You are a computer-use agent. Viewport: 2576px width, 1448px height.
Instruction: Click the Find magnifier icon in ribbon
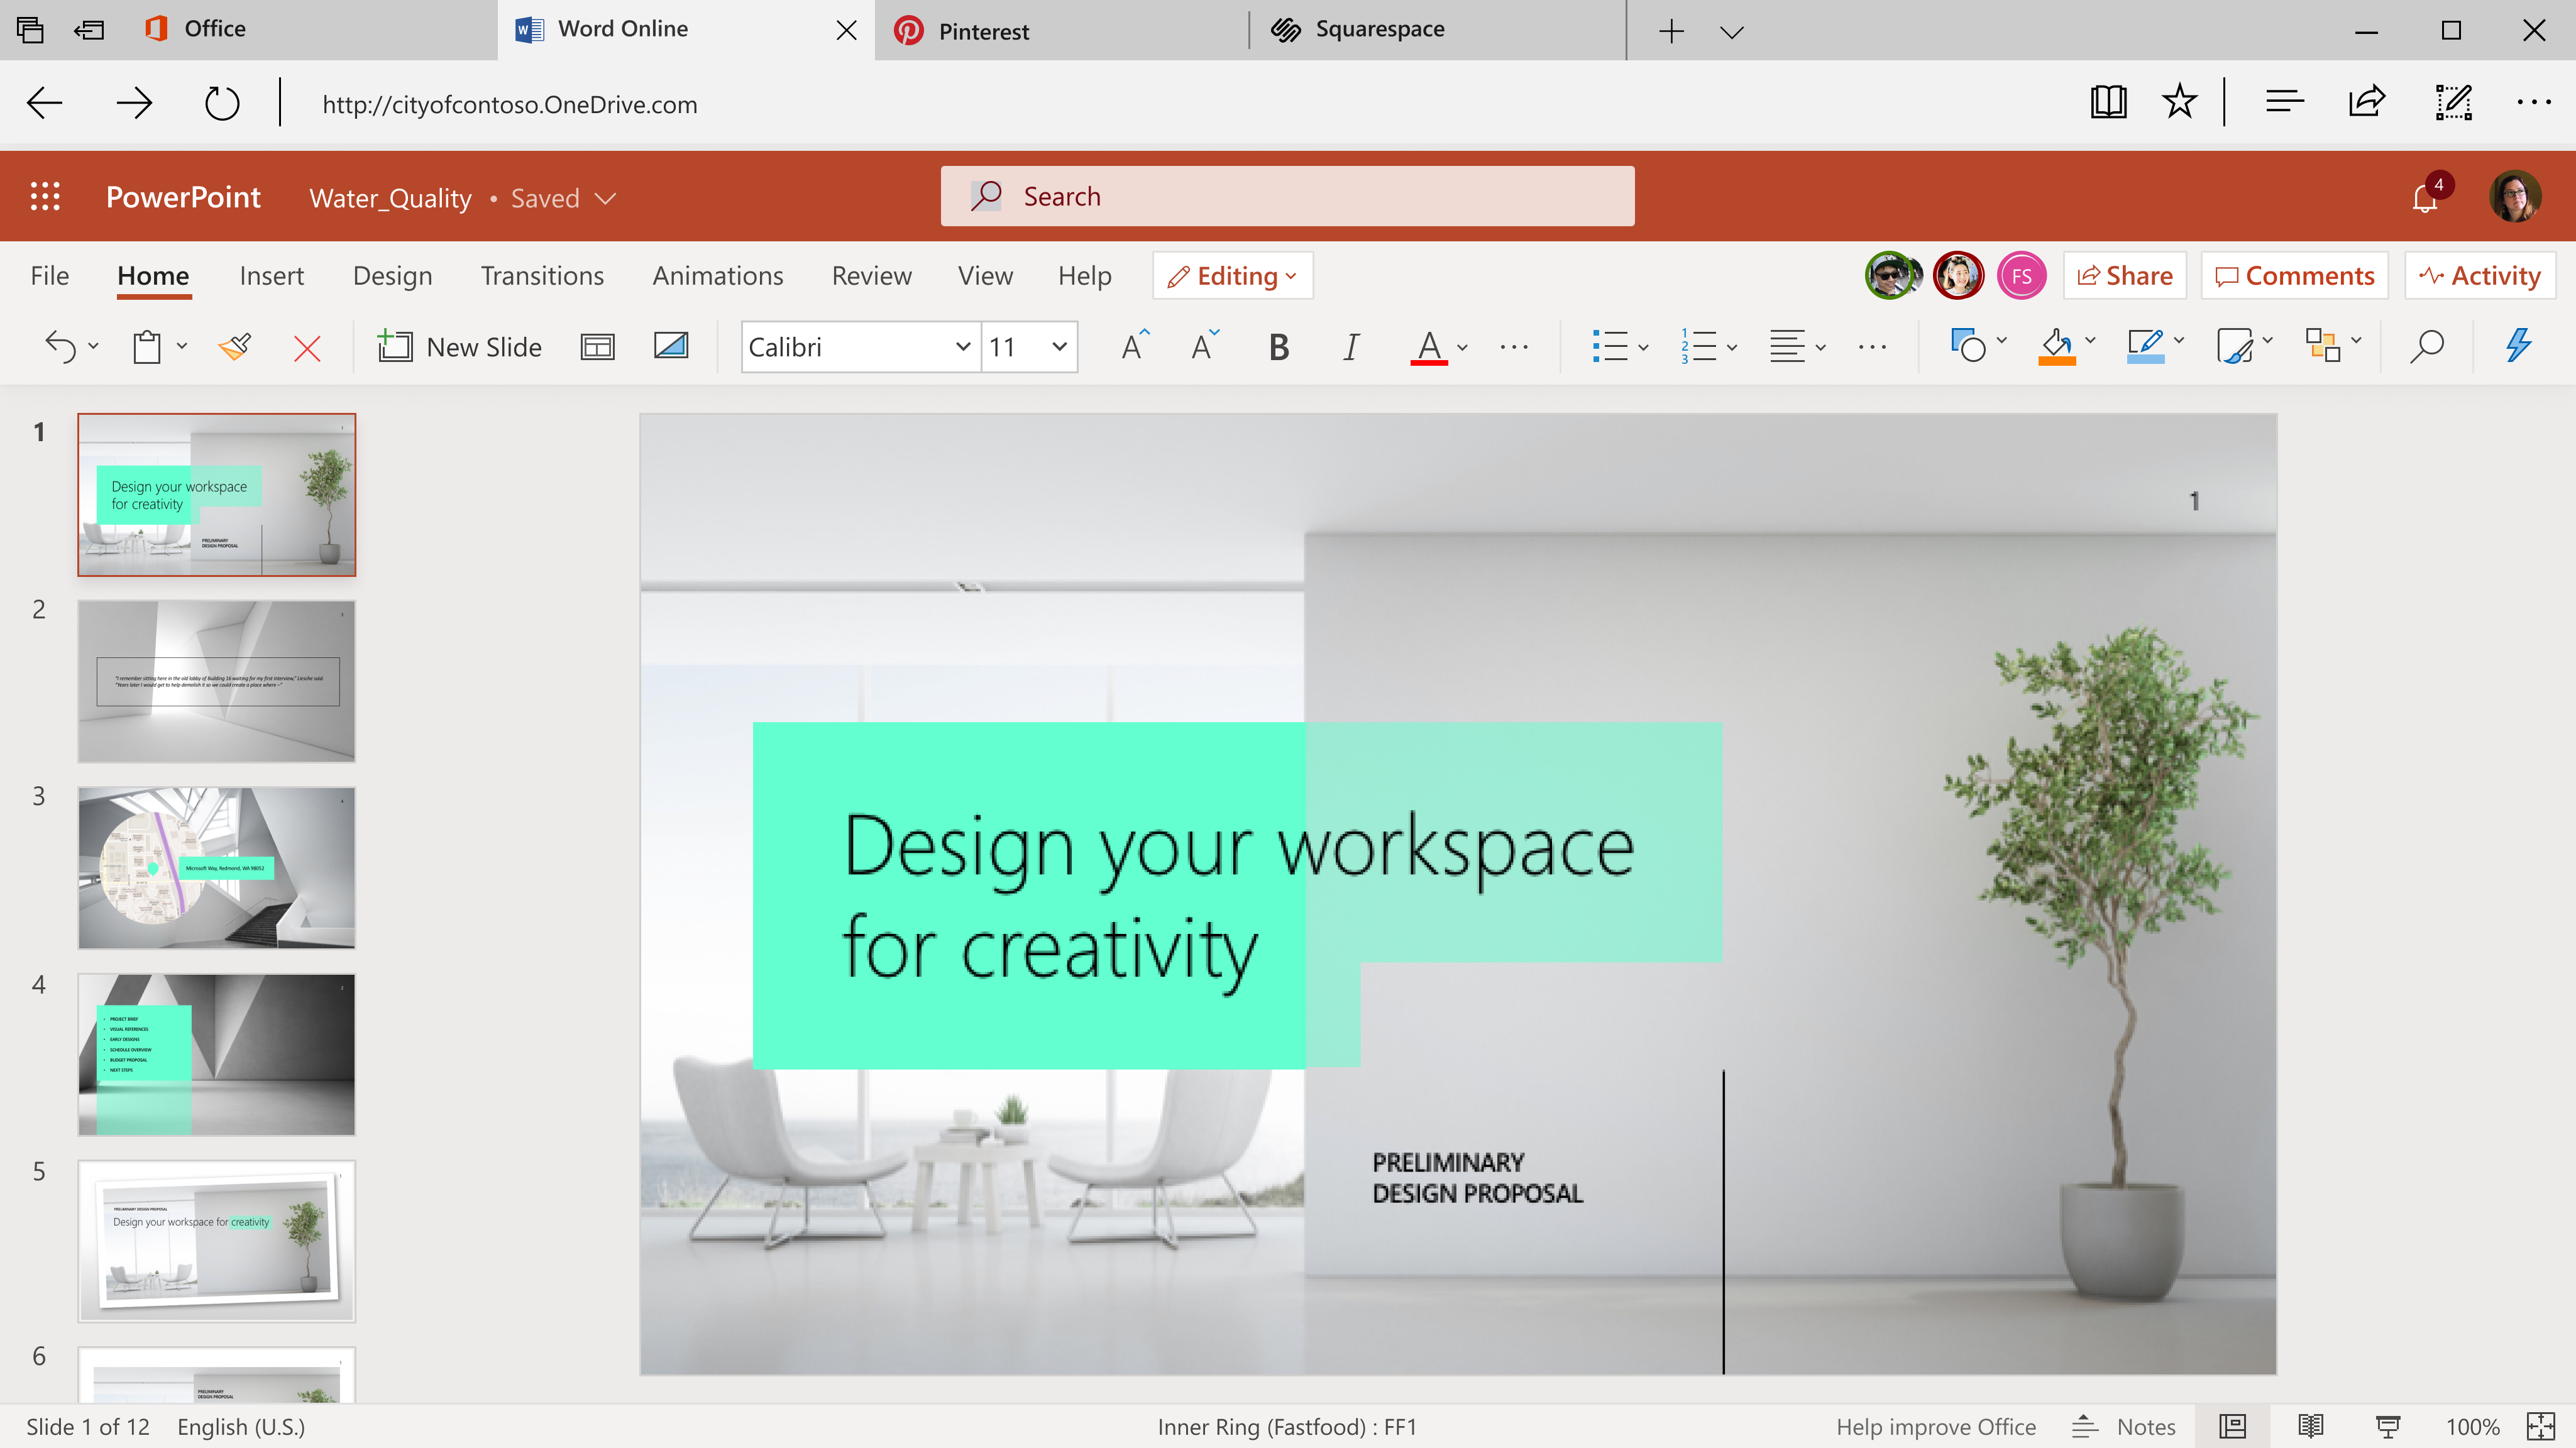pos(2427,346)
